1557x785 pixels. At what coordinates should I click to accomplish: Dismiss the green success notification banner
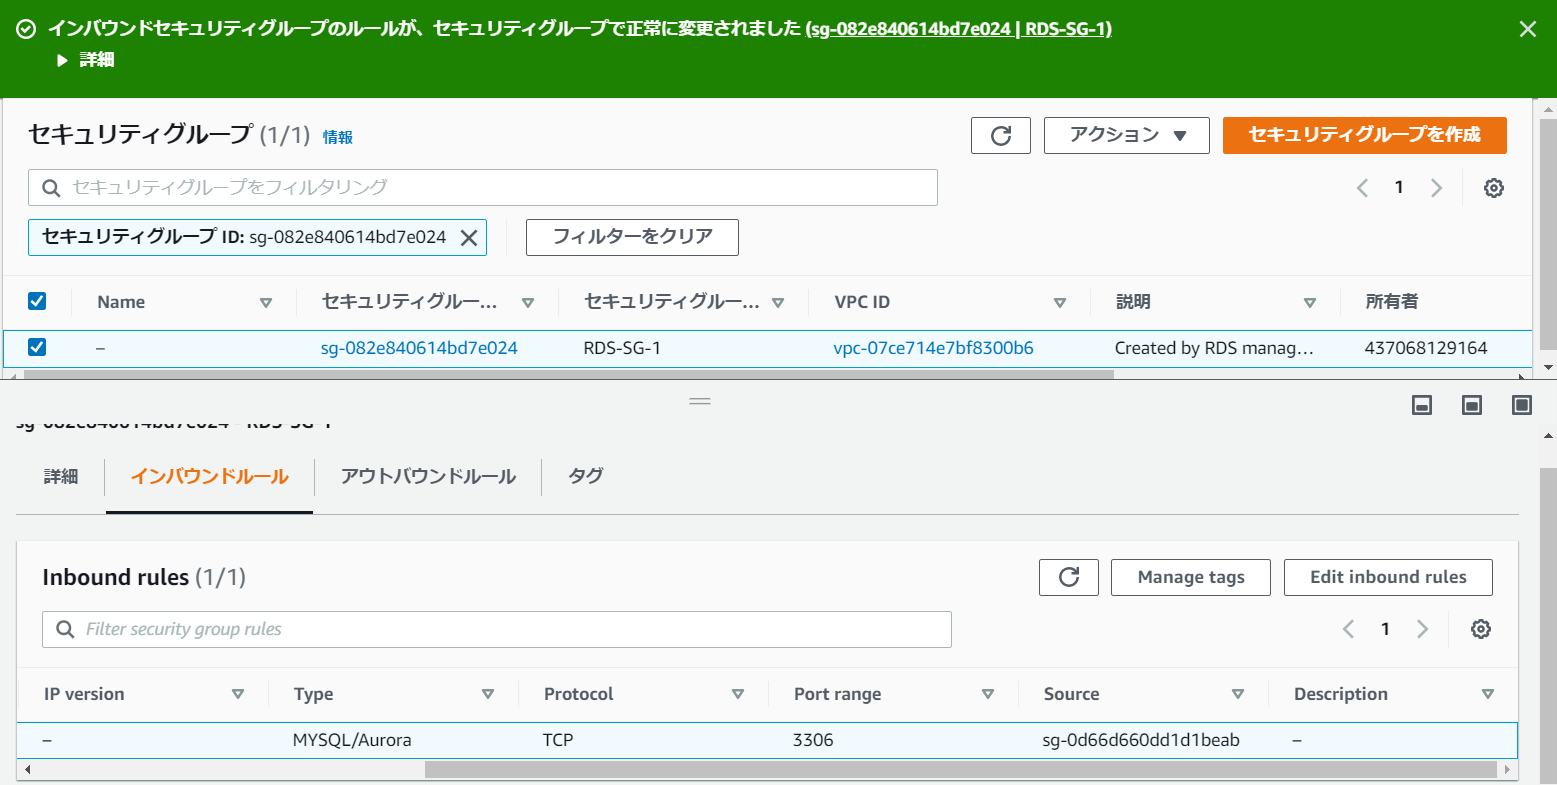(x=1527, y=29)
